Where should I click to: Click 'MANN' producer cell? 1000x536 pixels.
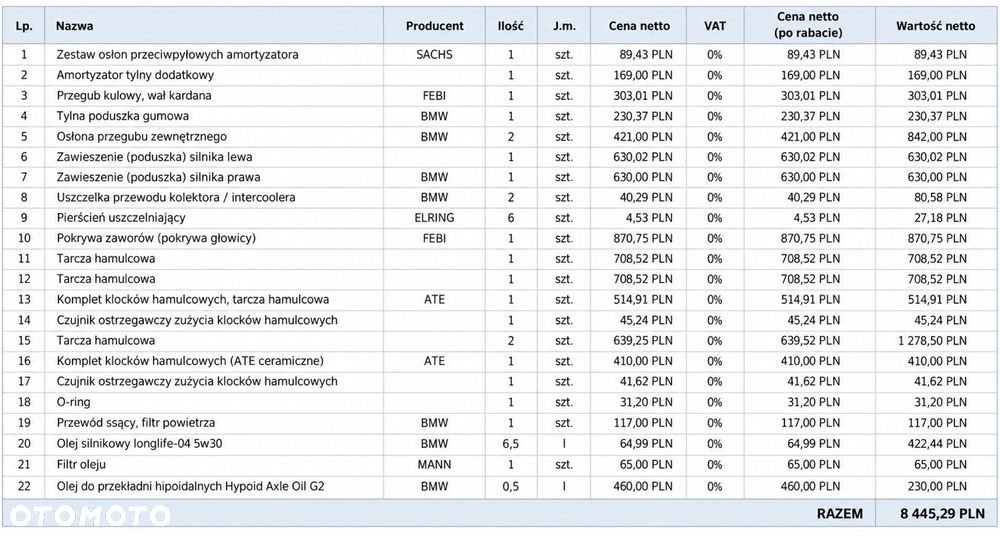point(434,465)
